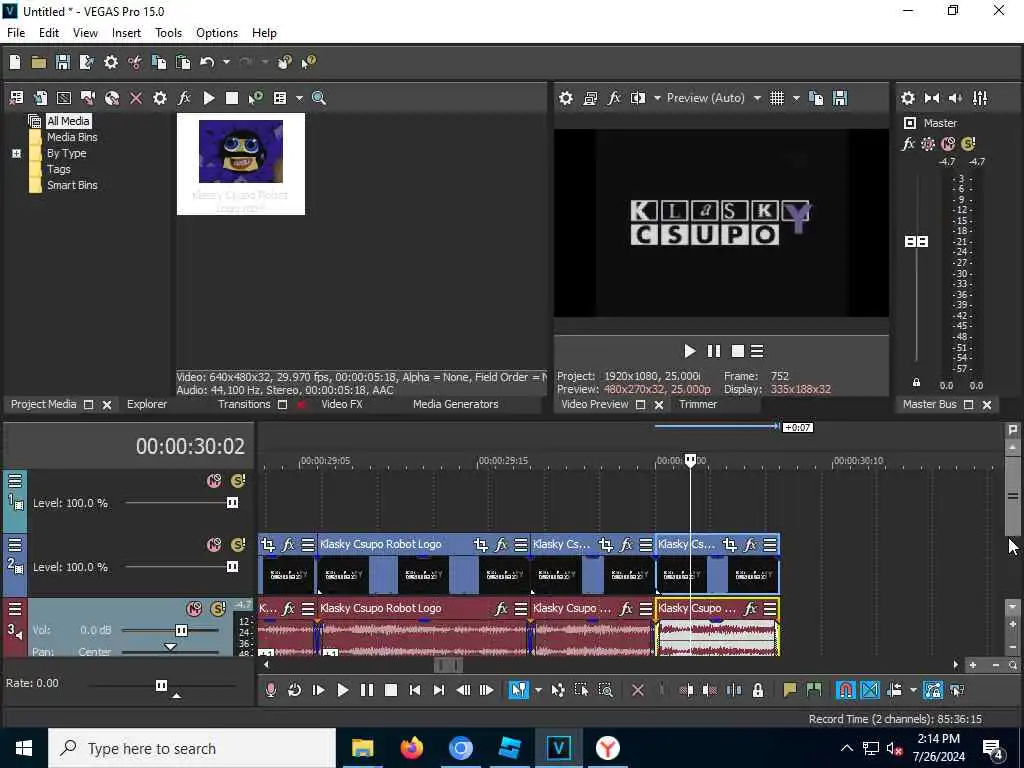The width and height of the screenshot is (1024, 768).
Task: Click the Master fader handle
Action: 916,242
